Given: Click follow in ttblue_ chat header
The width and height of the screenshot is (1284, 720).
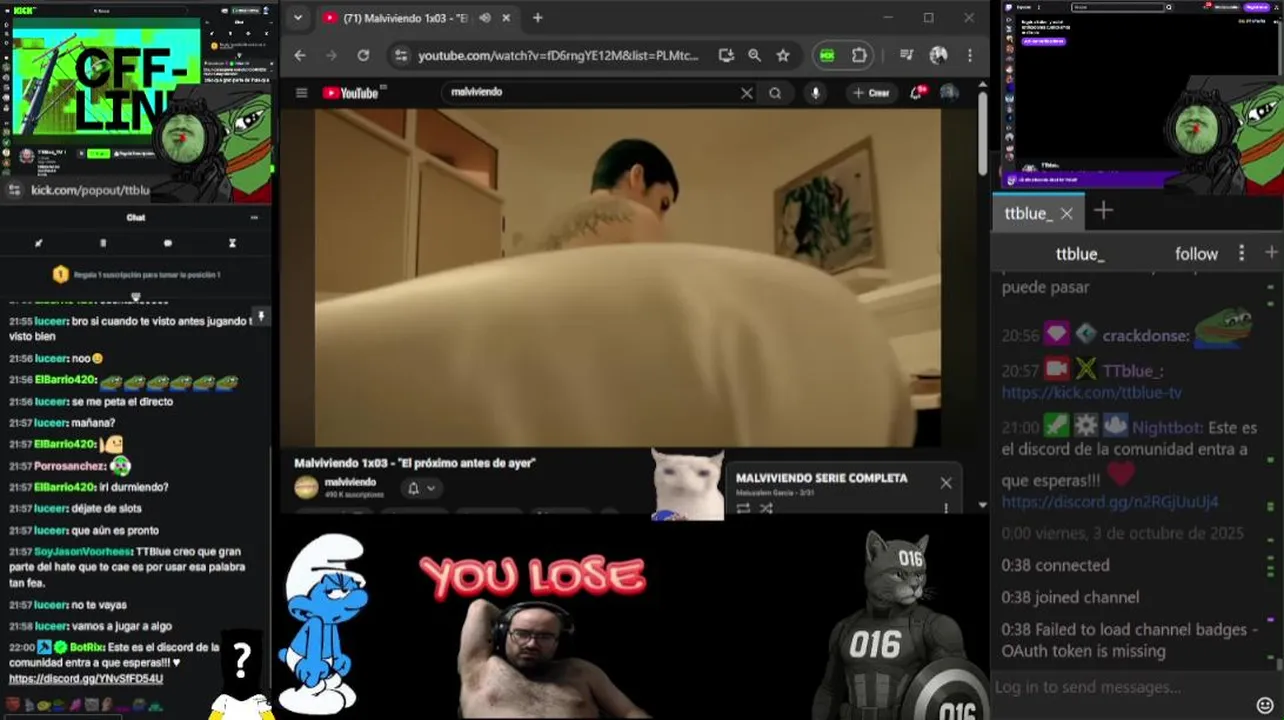Looking at the screenshot, I should [1196, 254].
